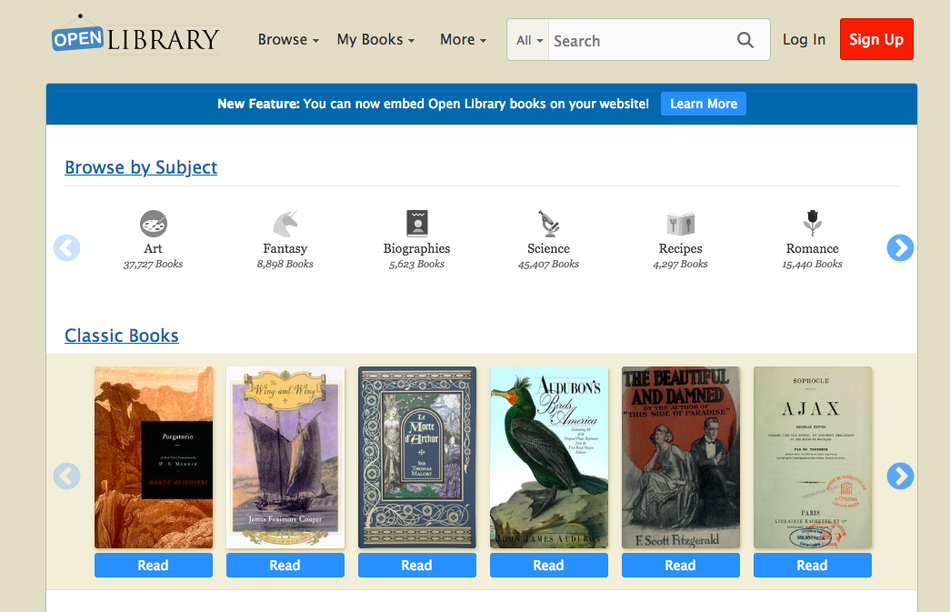Expand the More menu

point(463,39)
